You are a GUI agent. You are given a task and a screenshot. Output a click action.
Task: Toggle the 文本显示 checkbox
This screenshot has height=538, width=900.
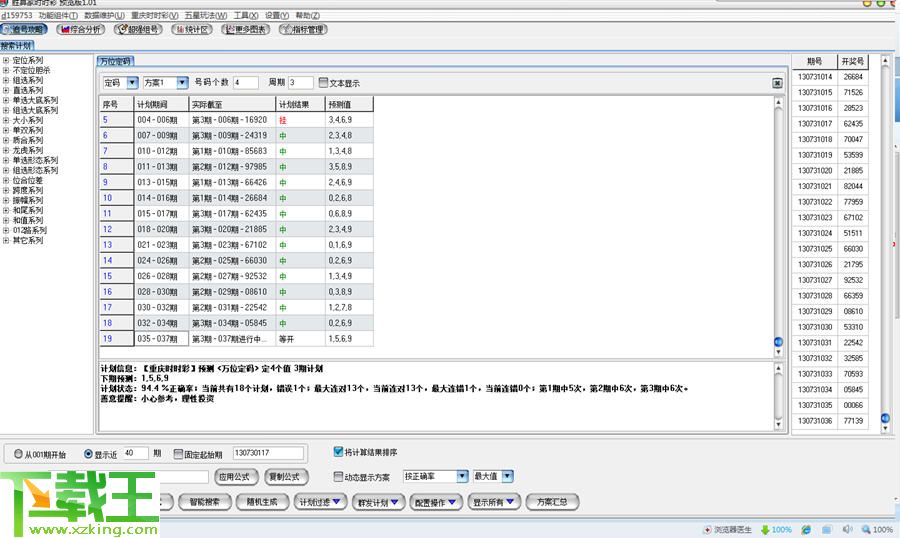coord(323,83)
